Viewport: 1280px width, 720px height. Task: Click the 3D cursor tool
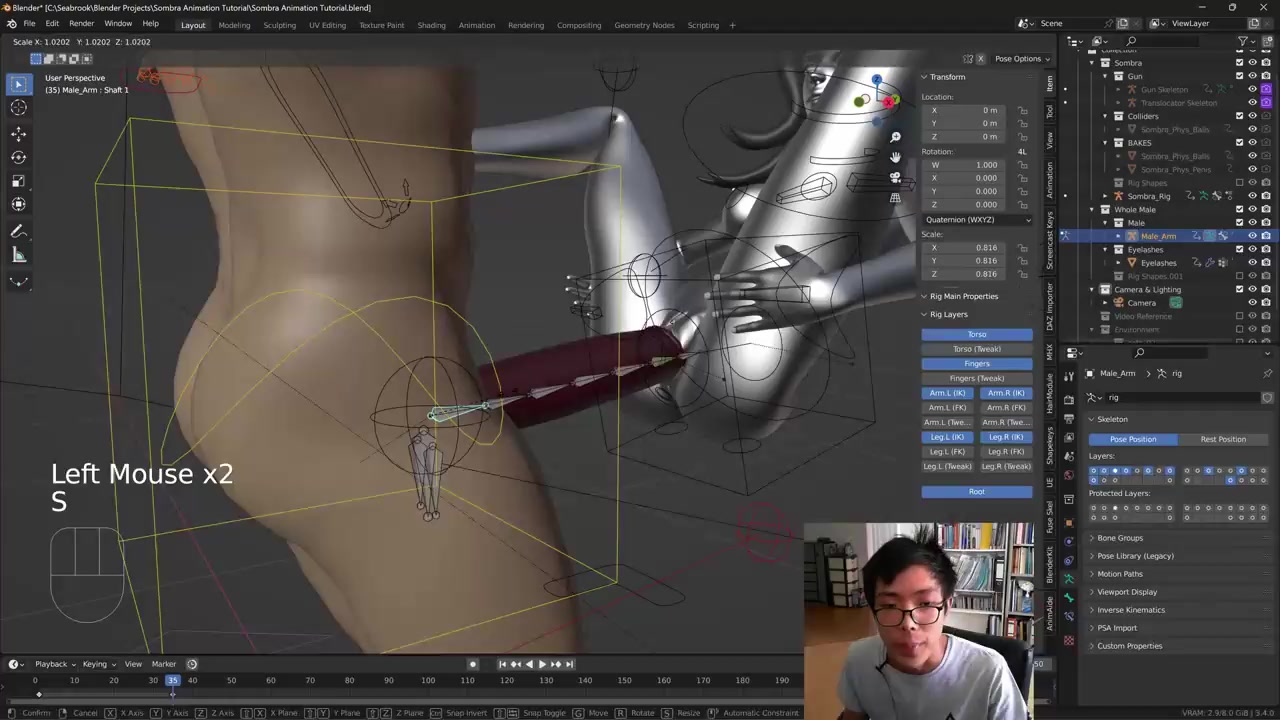[18, 108]
